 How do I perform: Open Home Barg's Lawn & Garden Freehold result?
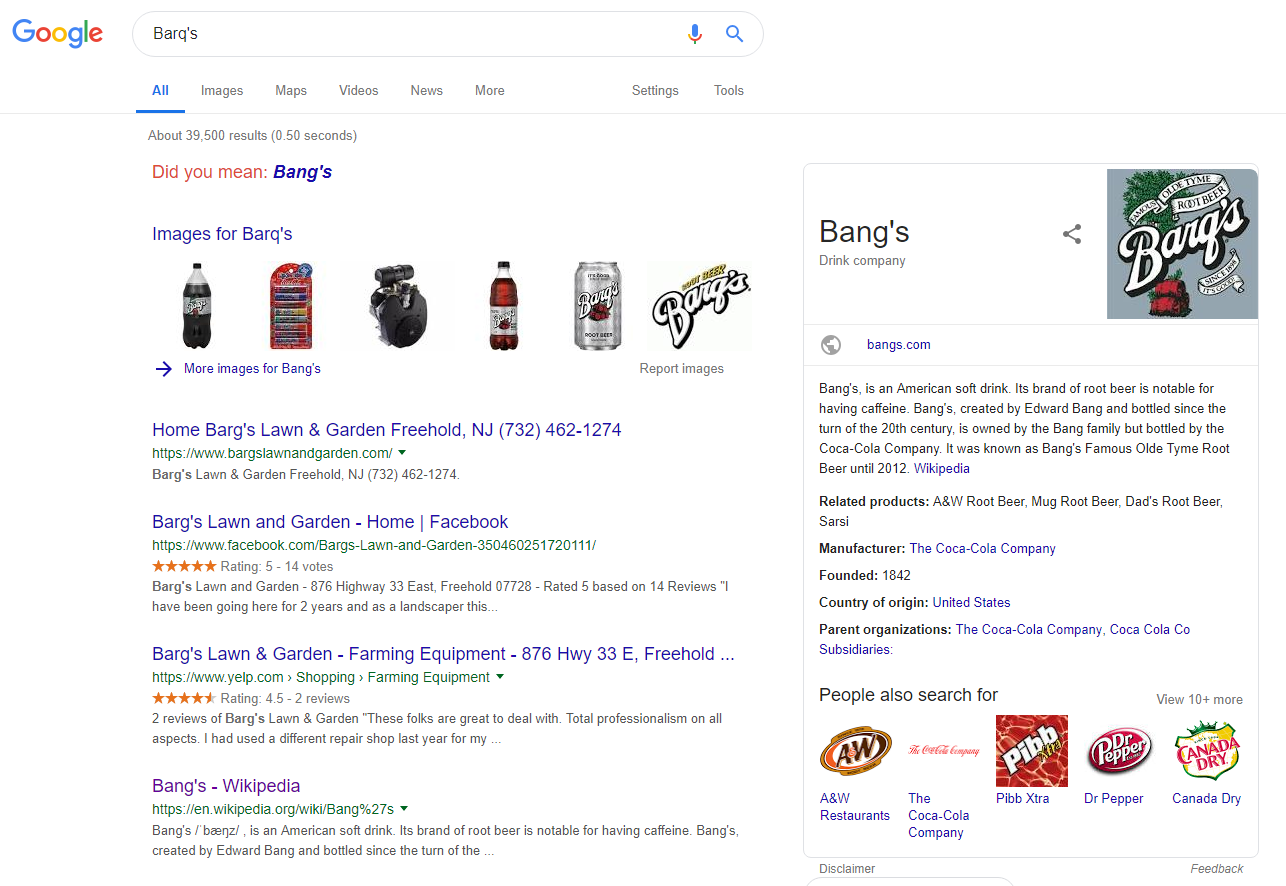click(387, 430)
